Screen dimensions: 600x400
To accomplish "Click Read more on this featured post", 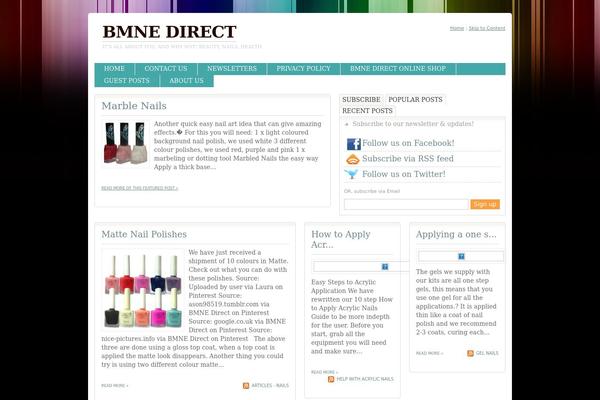I will pos(140,188).
